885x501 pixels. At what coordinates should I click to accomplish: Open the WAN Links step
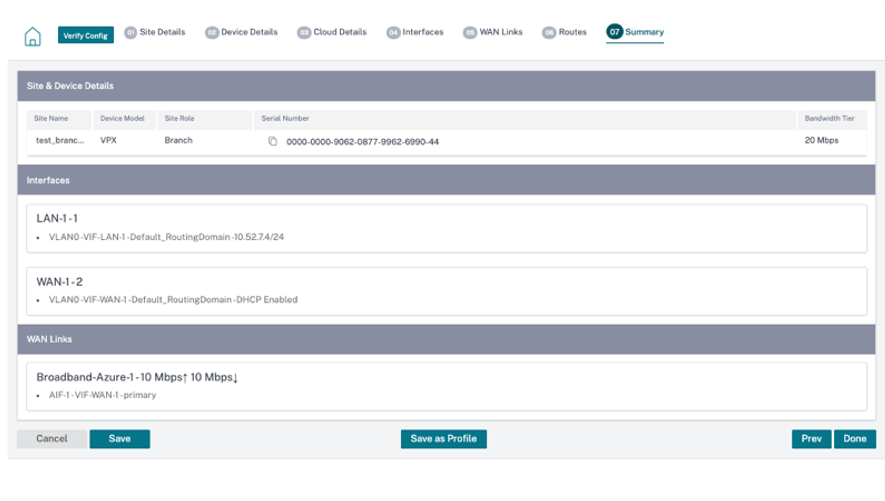point(493,32)
